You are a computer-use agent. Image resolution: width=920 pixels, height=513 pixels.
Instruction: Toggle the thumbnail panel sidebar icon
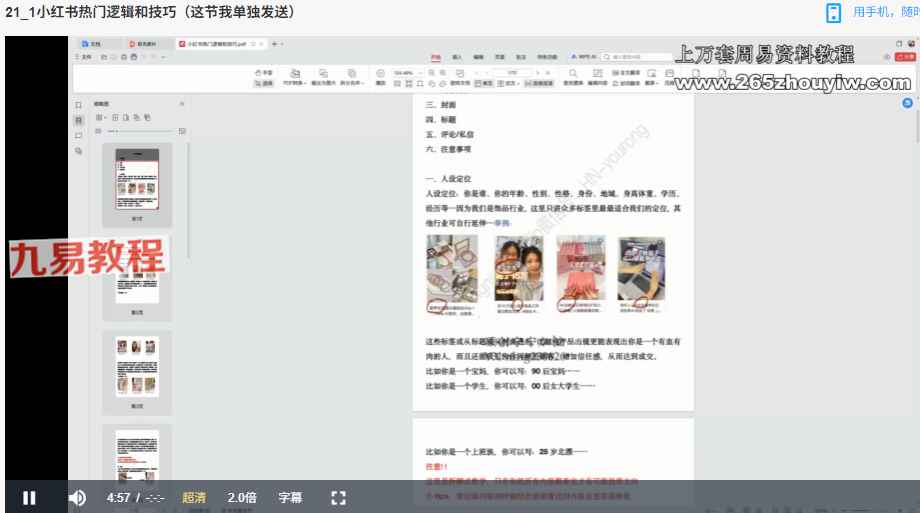[x=79, y=120]
